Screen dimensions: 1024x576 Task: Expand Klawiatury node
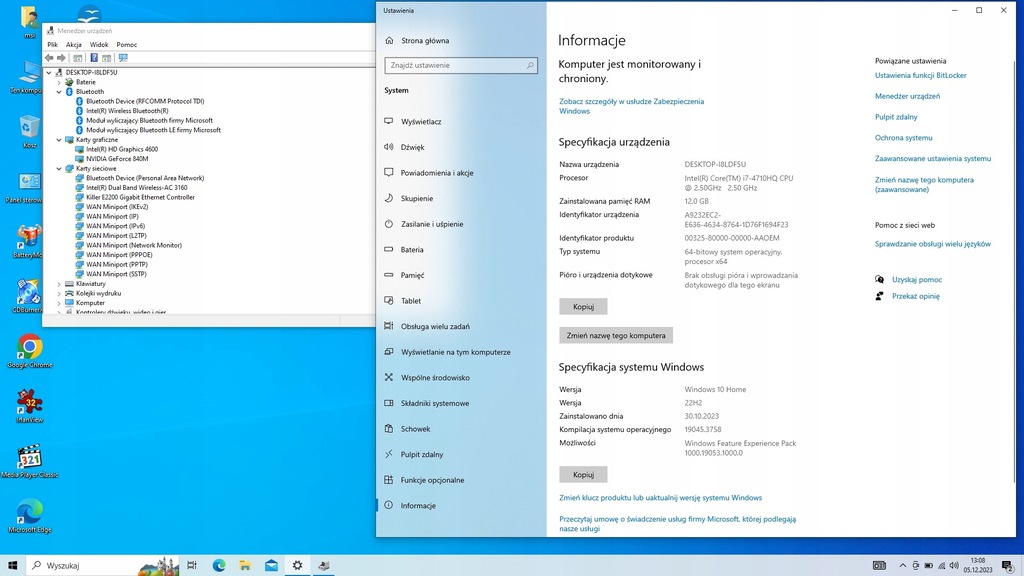coord(59,284)
